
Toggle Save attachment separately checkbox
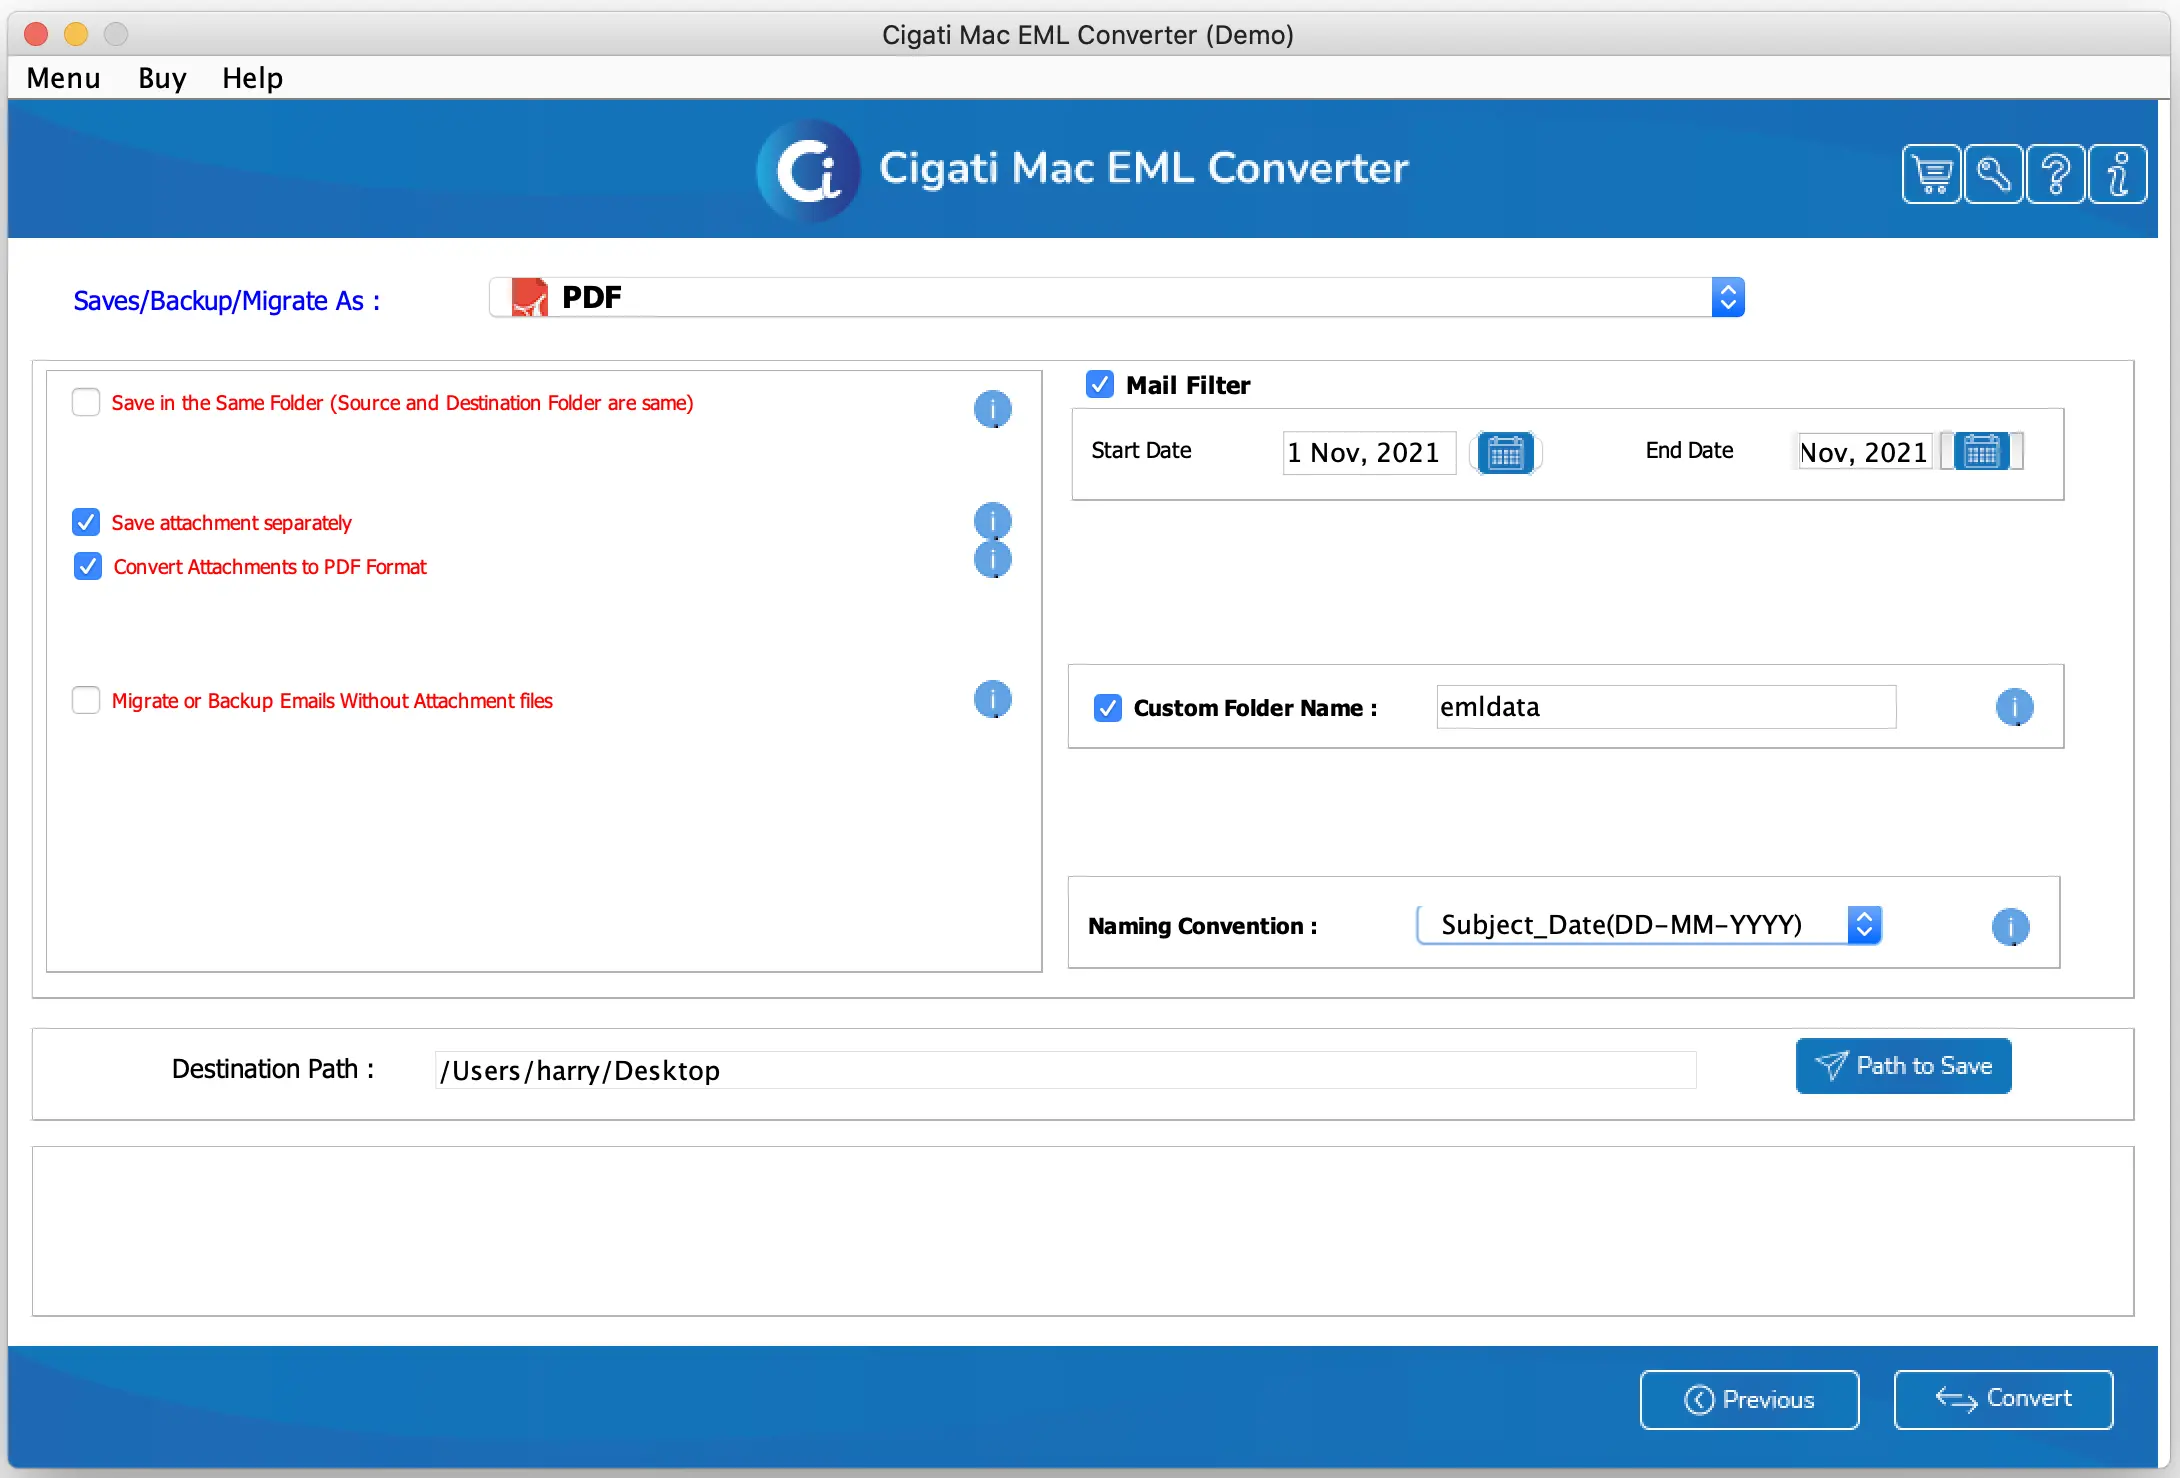pos(86,523)
